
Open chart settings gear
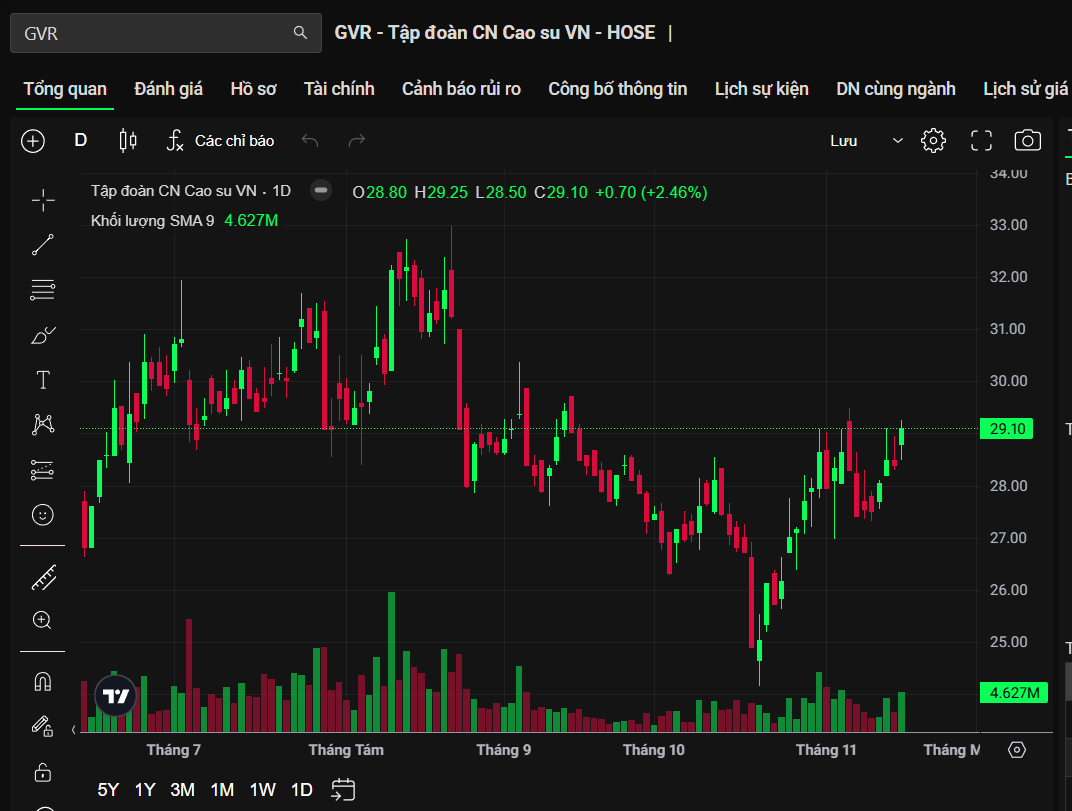point(933,141)
